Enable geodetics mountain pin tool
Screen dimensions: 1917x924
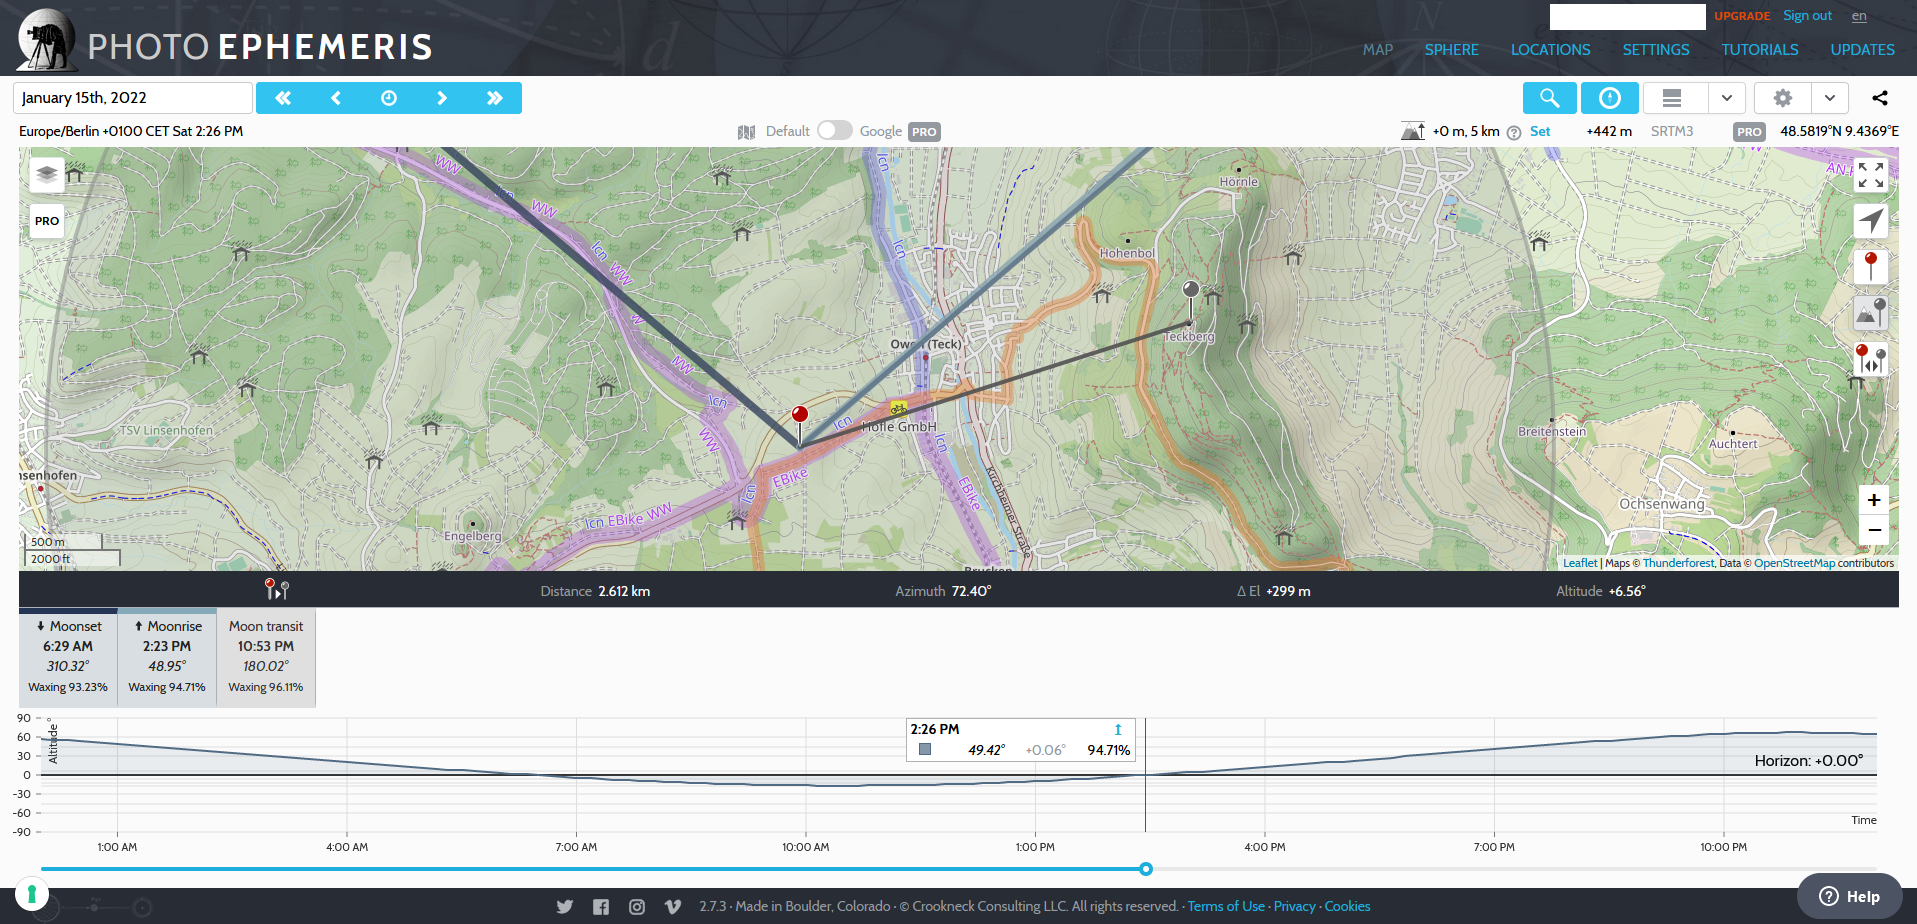(x=1871, y=313)
